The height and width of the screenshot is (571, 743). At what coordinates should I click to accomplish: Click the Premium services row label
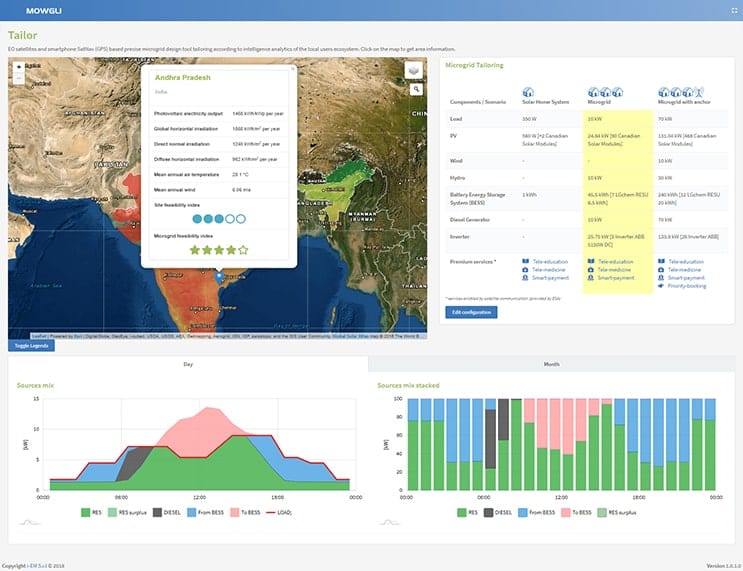click(x=473, y=262)
